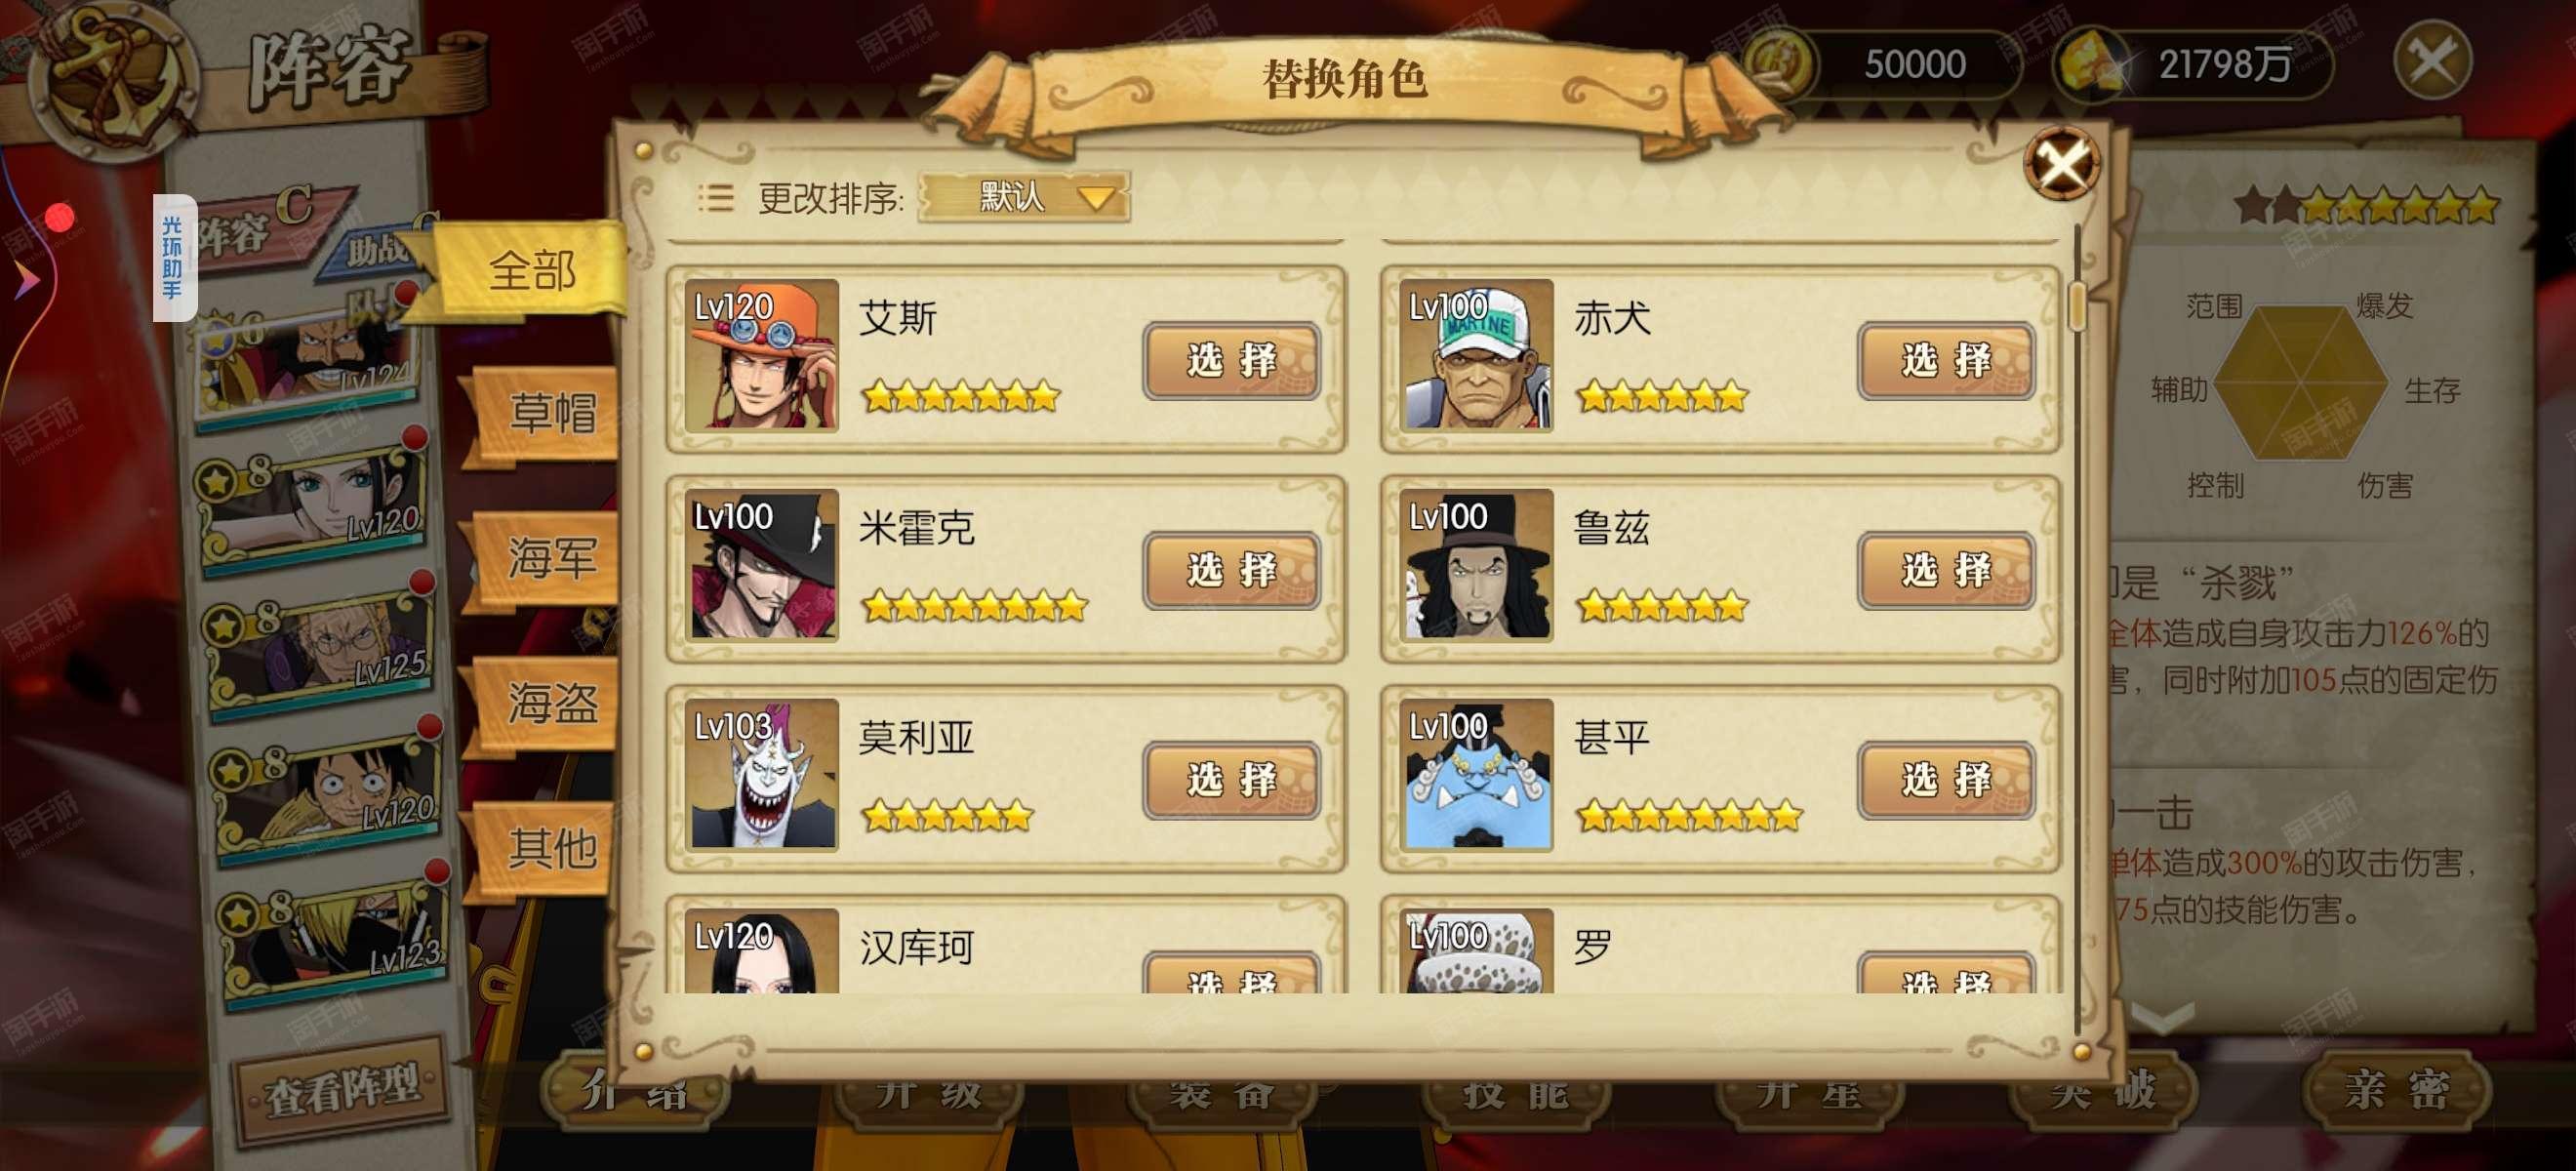The width and height of the screenshot is (2576, 1171).
Task: Open the 默认 sort order dropdown
Action: click(x=1024, y=197)
